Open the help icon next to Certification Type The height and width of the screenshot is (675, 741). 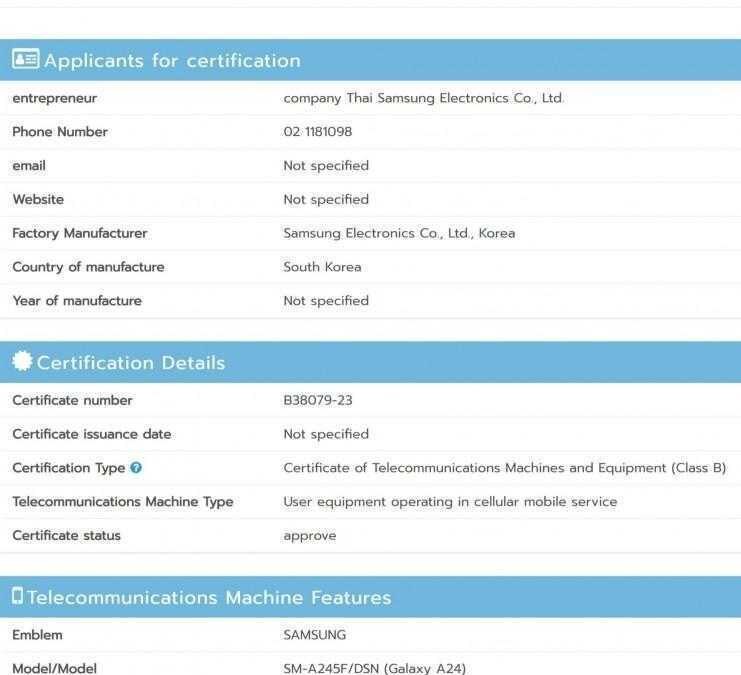pyautogui.click(x=136, y=468)
